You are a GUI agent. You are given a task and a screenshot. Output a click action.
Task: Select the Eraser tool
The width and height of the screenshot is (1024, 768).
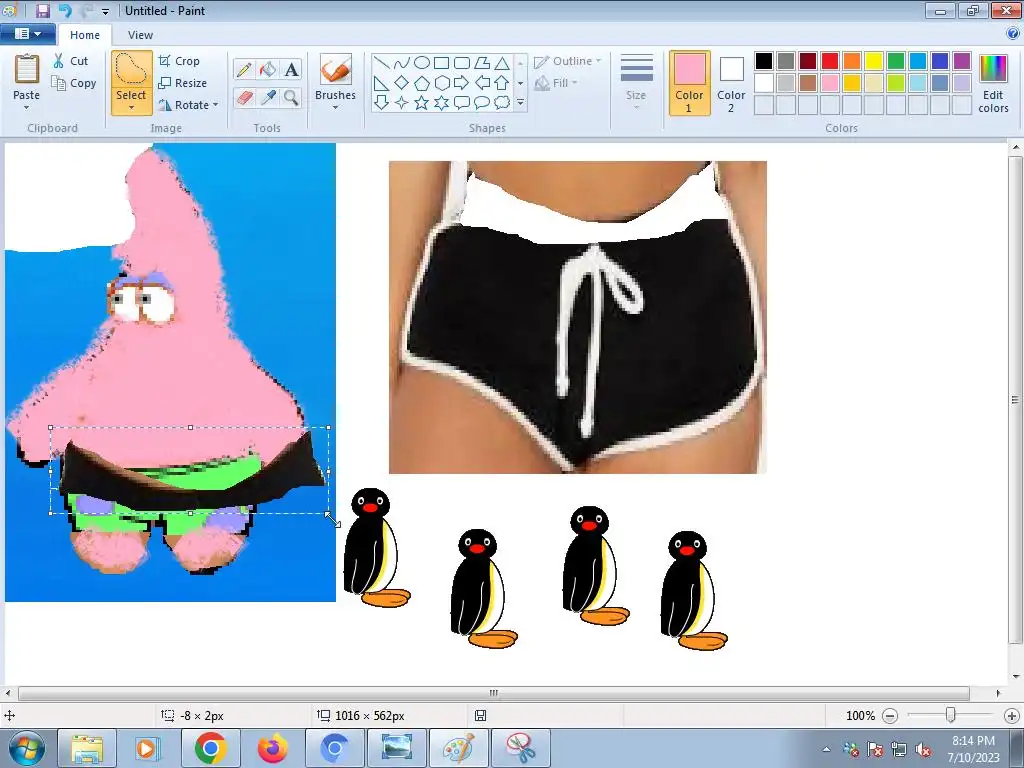pyautogui.click(x=244, y=98)
